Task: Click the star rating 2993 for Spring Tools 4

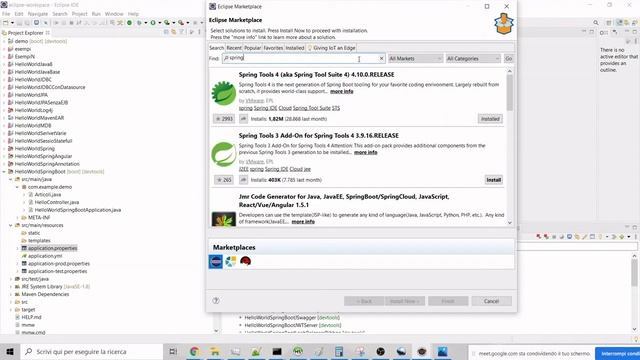Action: coord(224,119)
